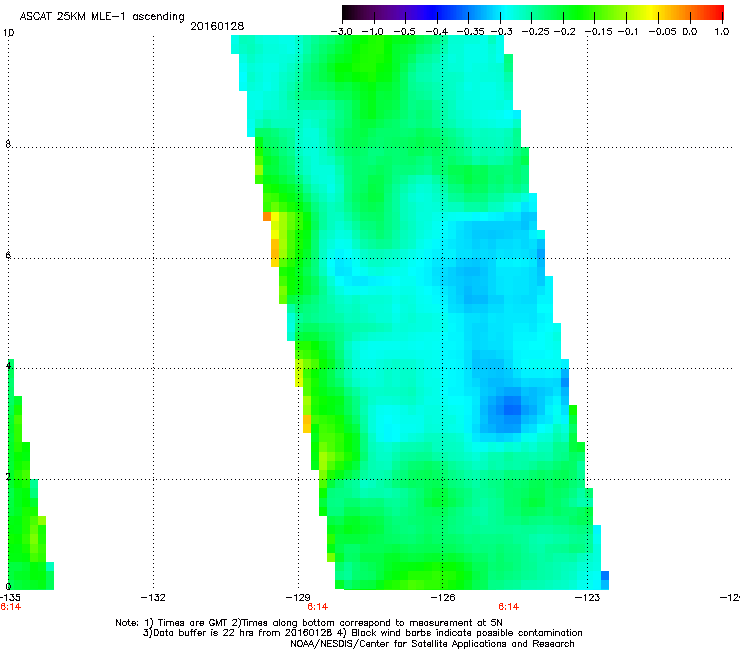This screenshot has width=740, height=650.
Task: Click the red time 8:14 under -129
Action: coord(318,607)
